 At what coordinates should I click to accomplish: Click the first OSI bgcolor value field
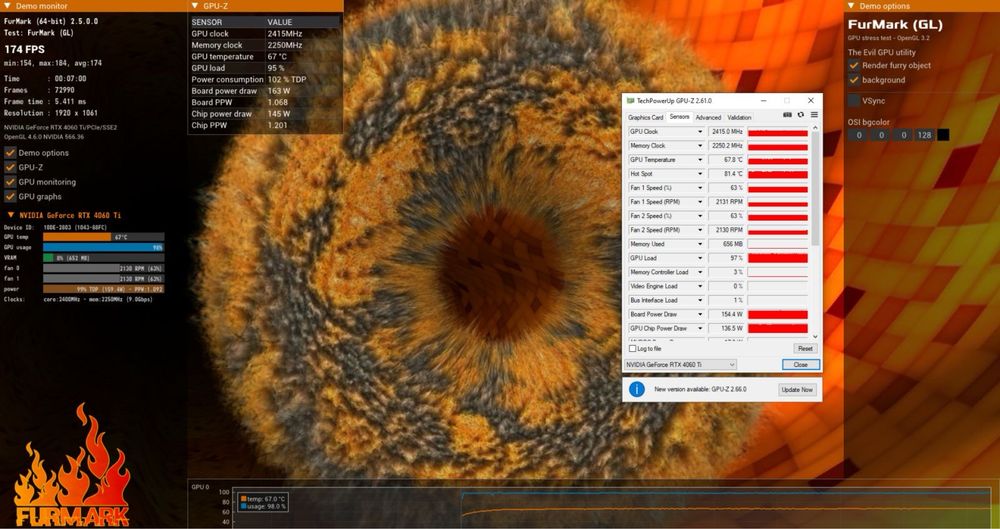click(x=857, y=135)
